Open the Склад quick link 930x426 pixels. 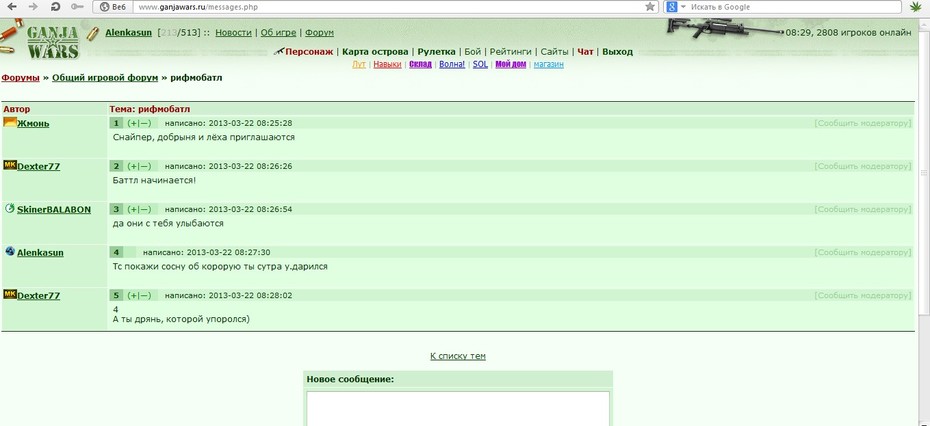(421, 64)
